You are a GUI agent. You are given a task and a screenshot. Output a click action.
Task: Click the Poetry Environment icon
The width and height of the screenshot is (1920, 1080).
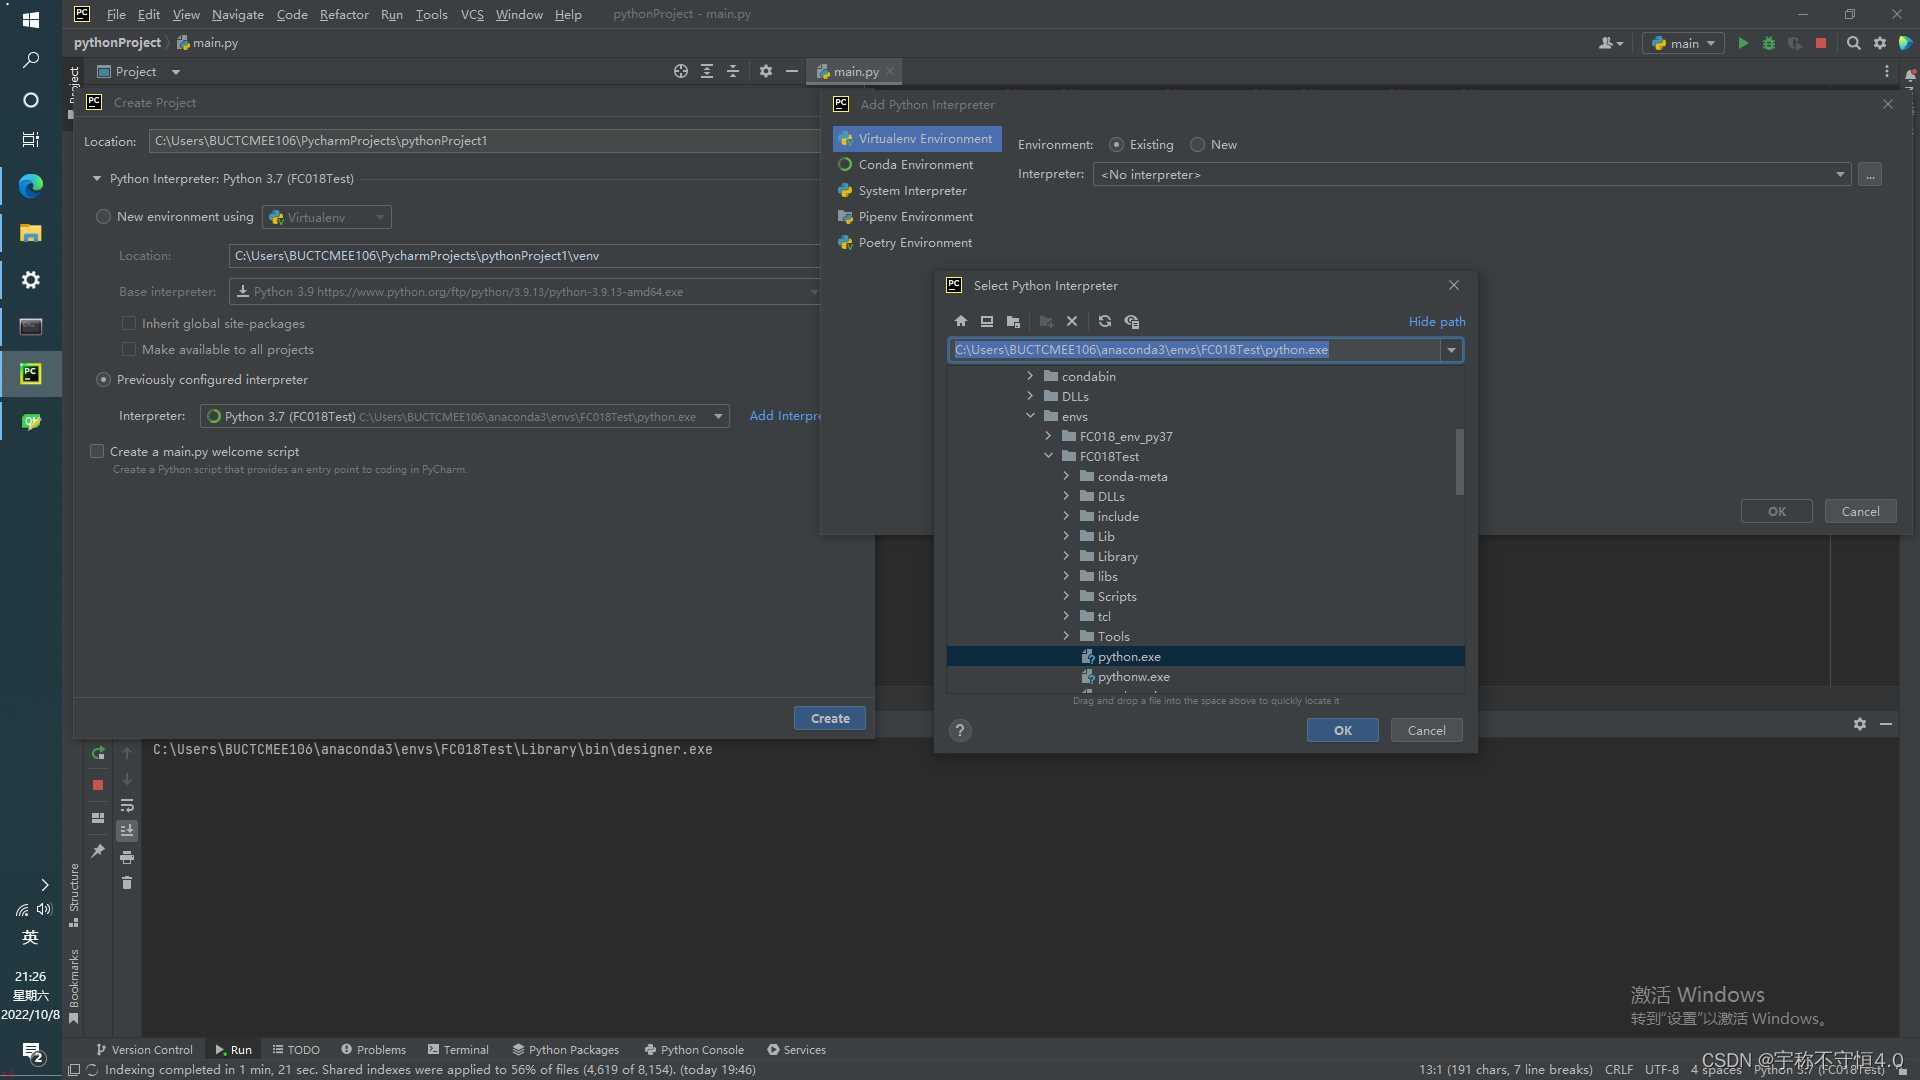point(845,243)
